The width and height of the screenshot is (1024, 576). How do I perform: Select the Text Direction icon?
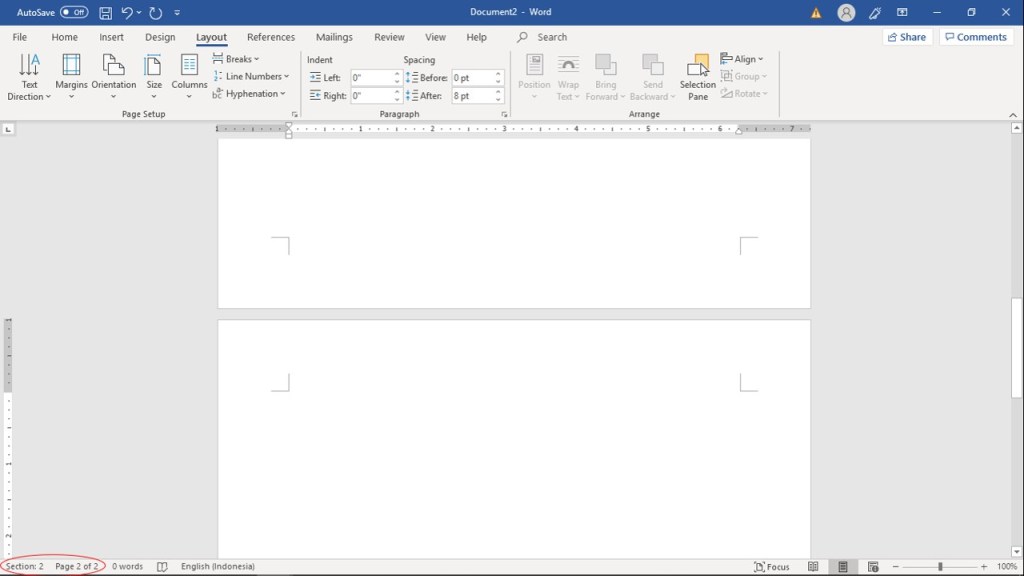[29, 66]
